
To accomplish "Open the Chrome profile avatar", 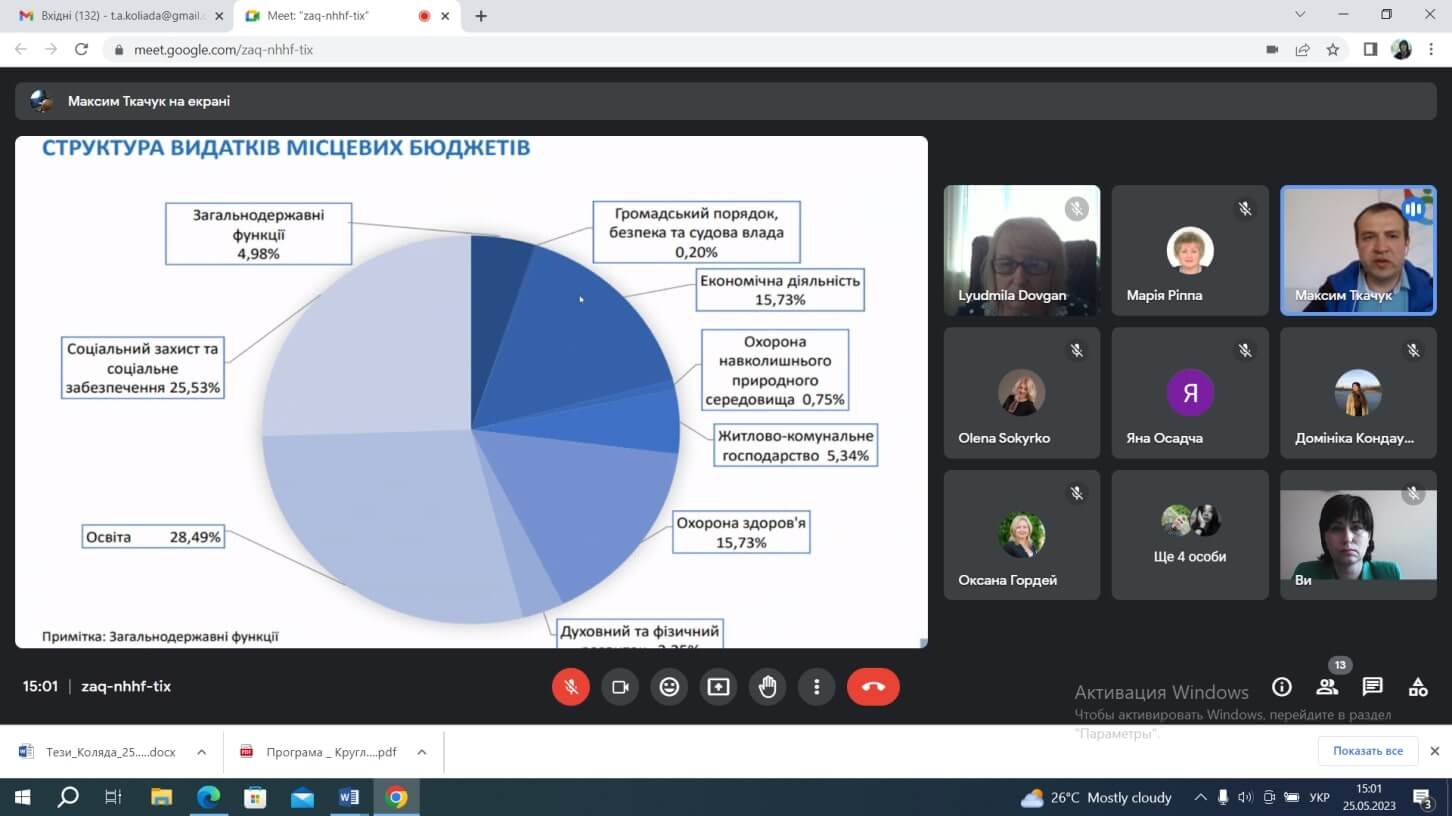I will 1401,49.
